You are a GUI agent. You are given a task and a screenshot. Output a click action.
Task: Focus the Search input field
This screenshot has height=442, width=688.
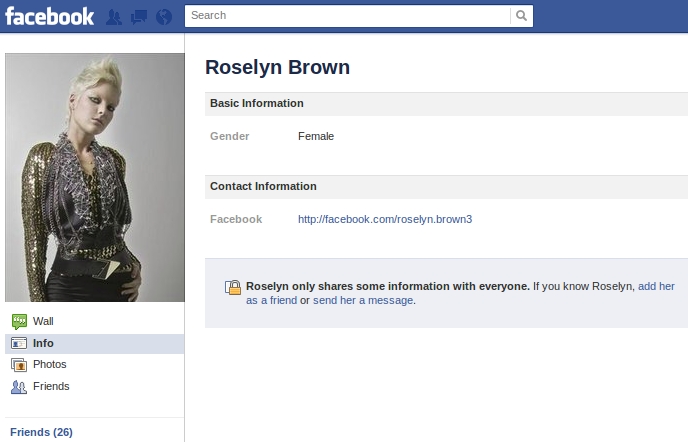348,16
